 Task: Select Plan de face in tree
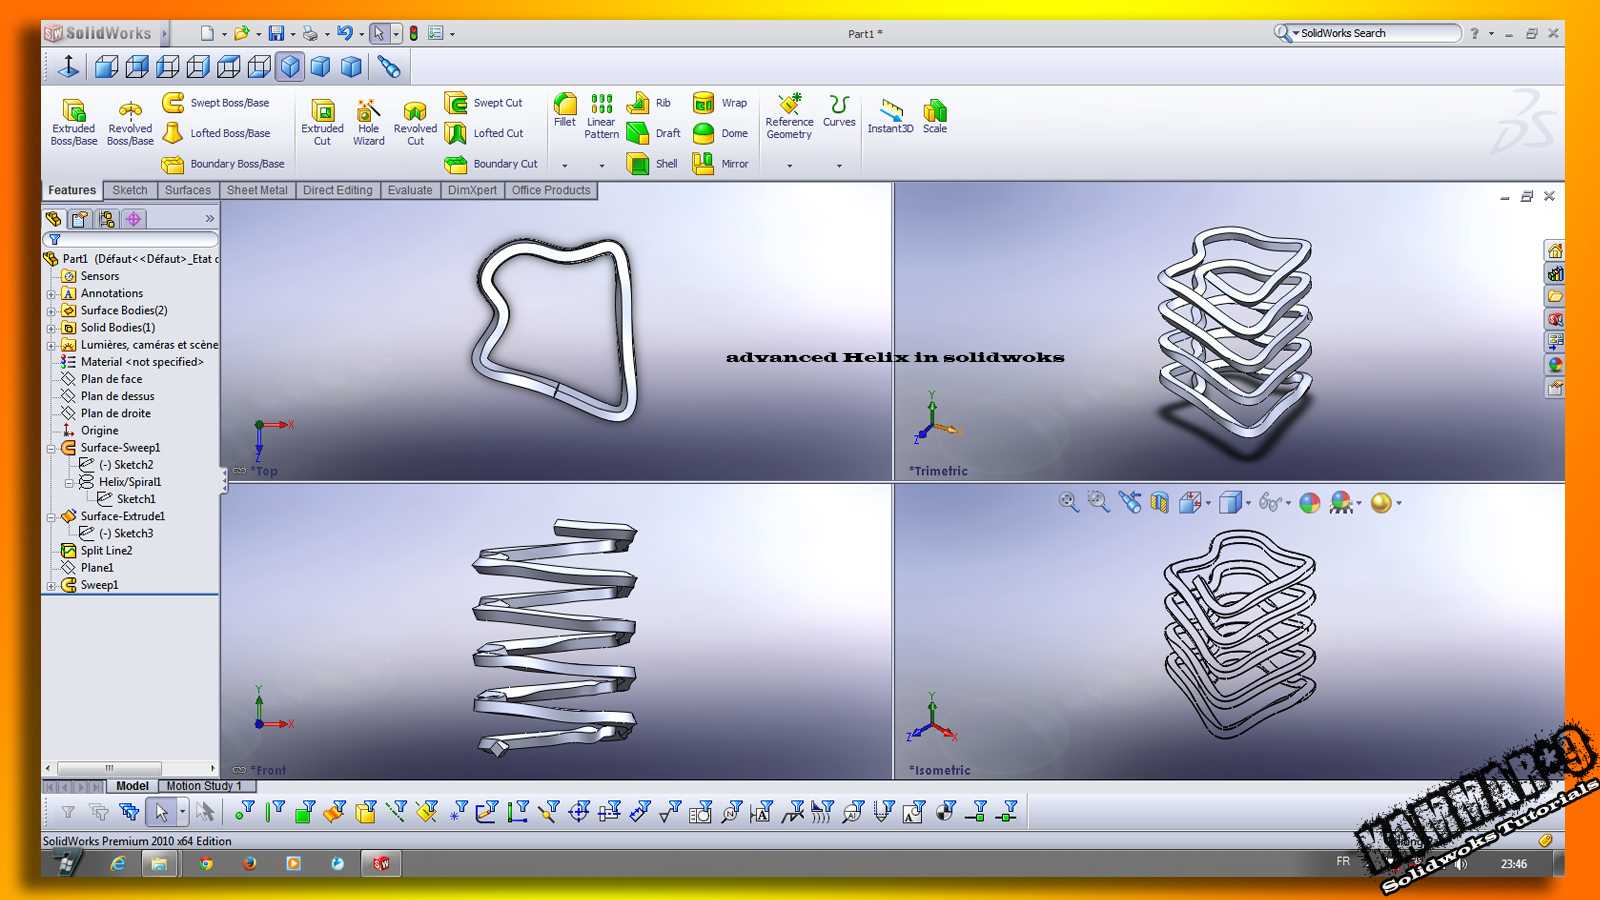pyautogui.click(x=111, y=379)
